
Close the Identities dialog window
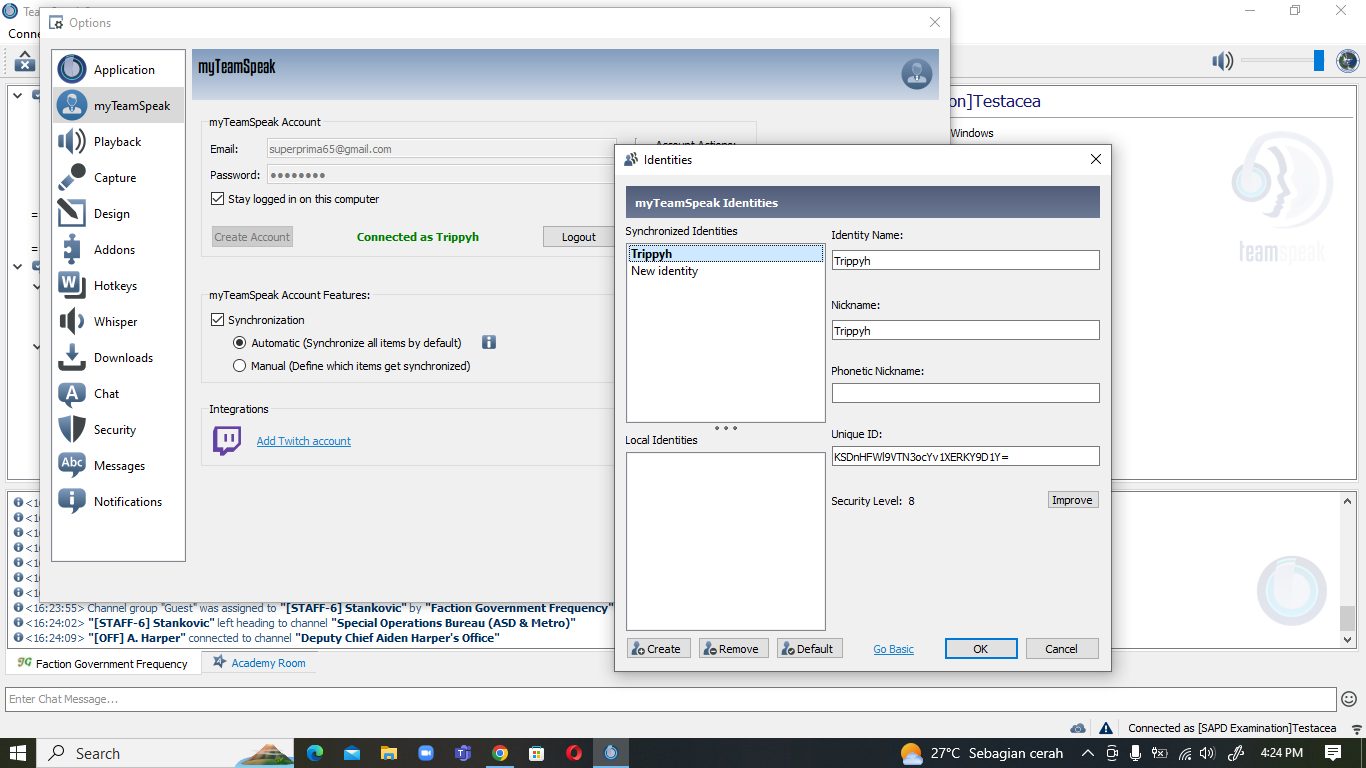(x=1095, y=159)
